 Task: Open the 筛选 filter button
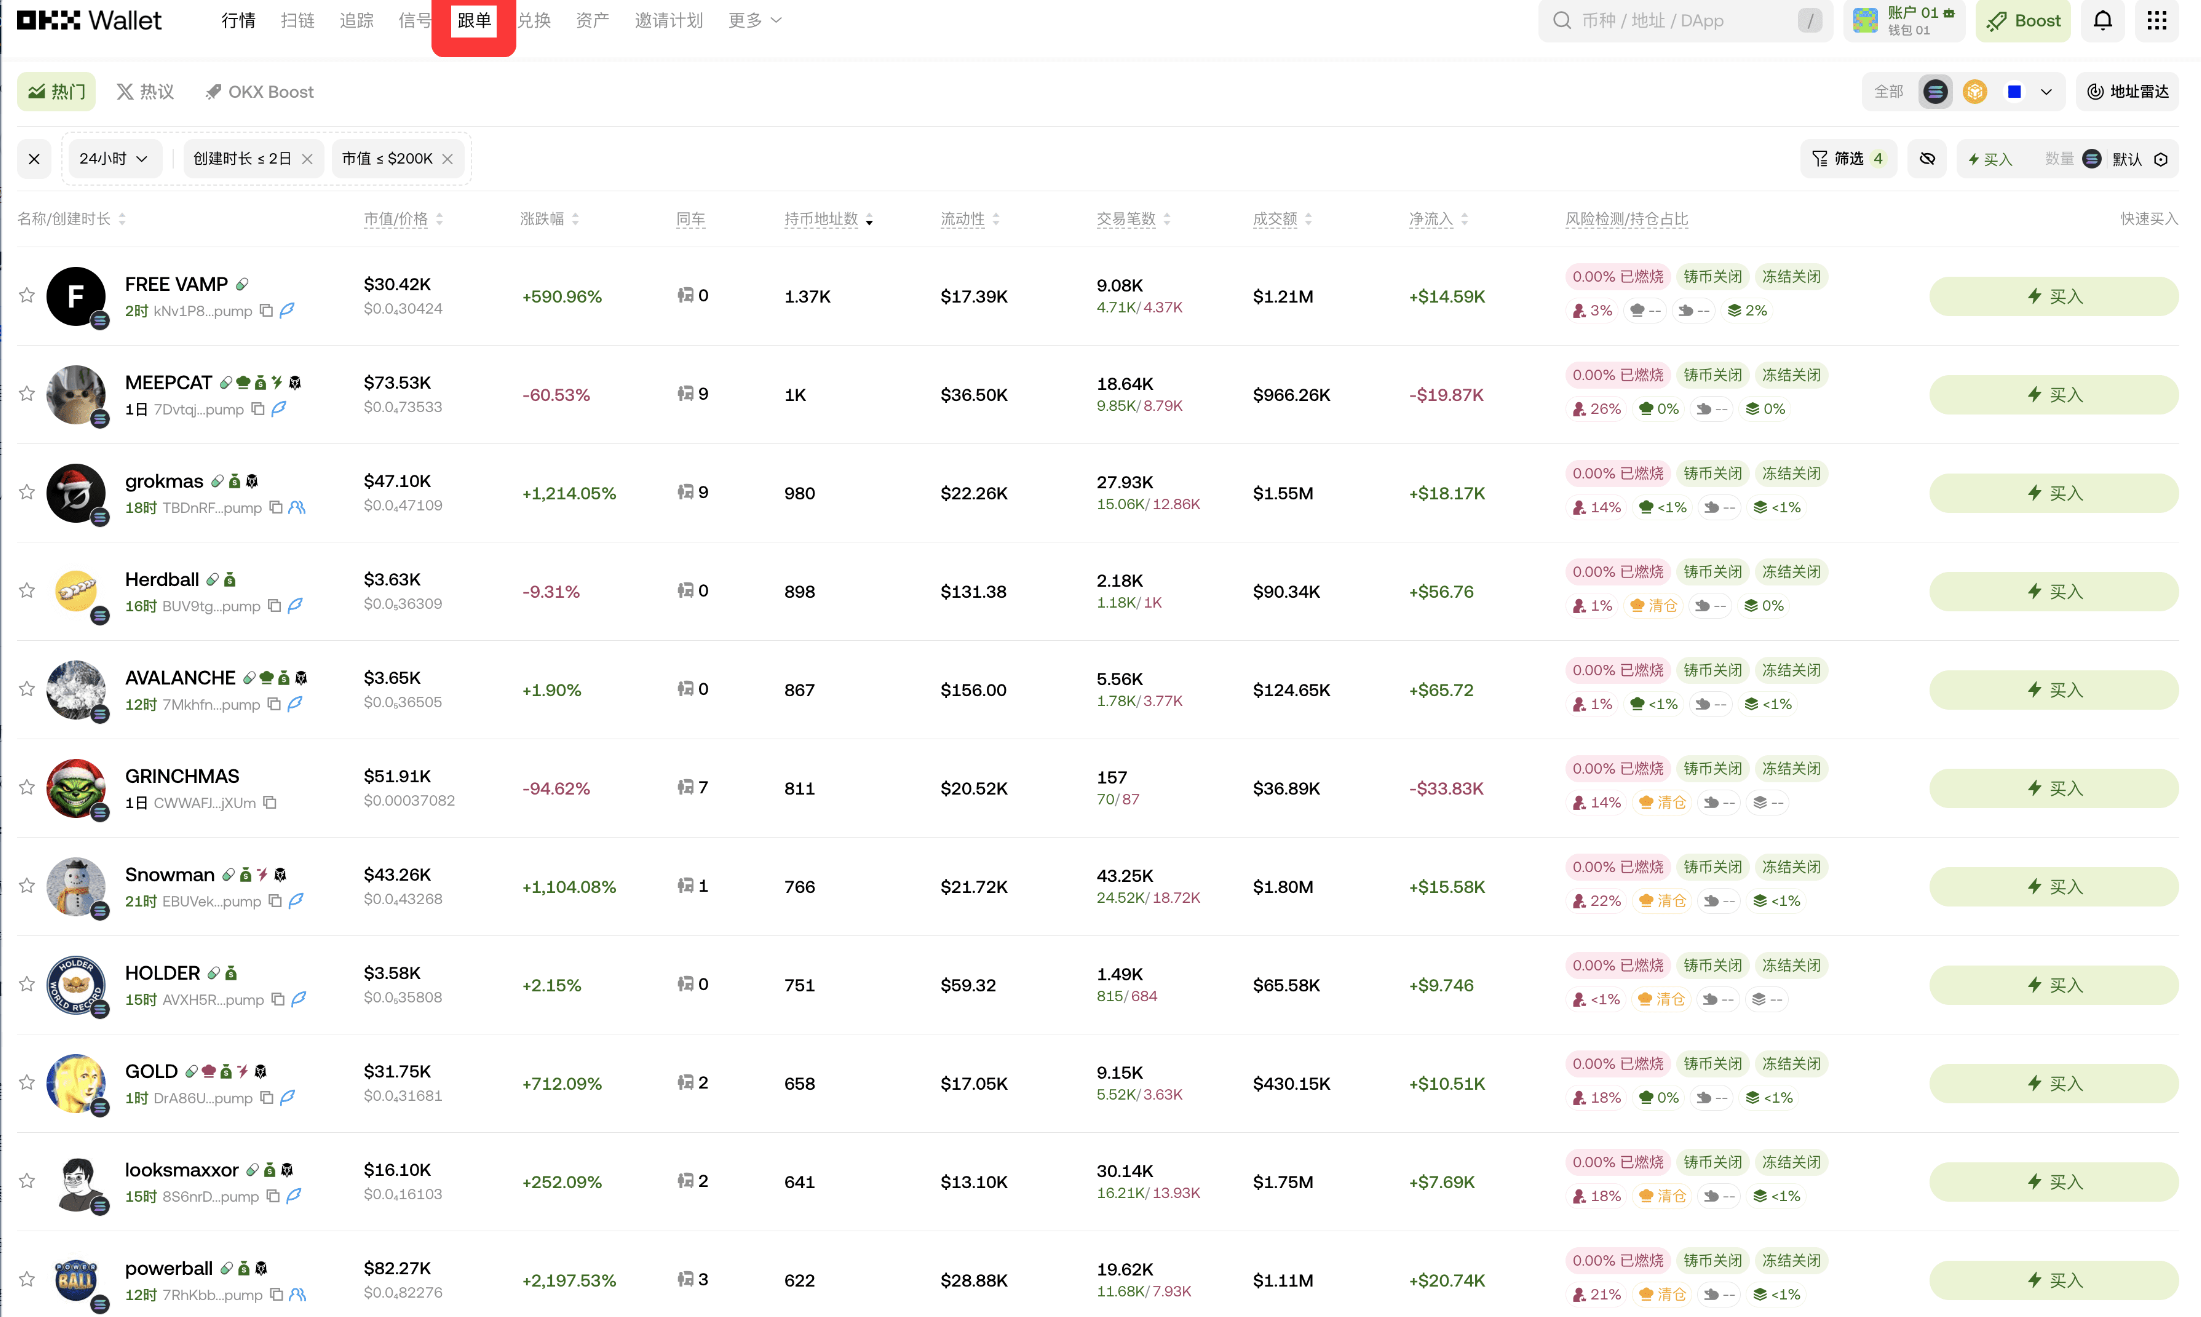pos(1847,159)
